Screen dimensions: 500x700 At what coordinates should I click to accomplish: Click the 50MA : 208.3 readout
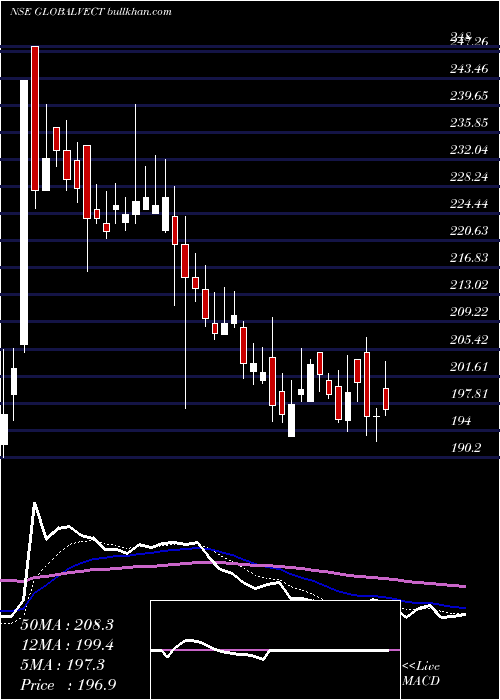click(67, 625)
